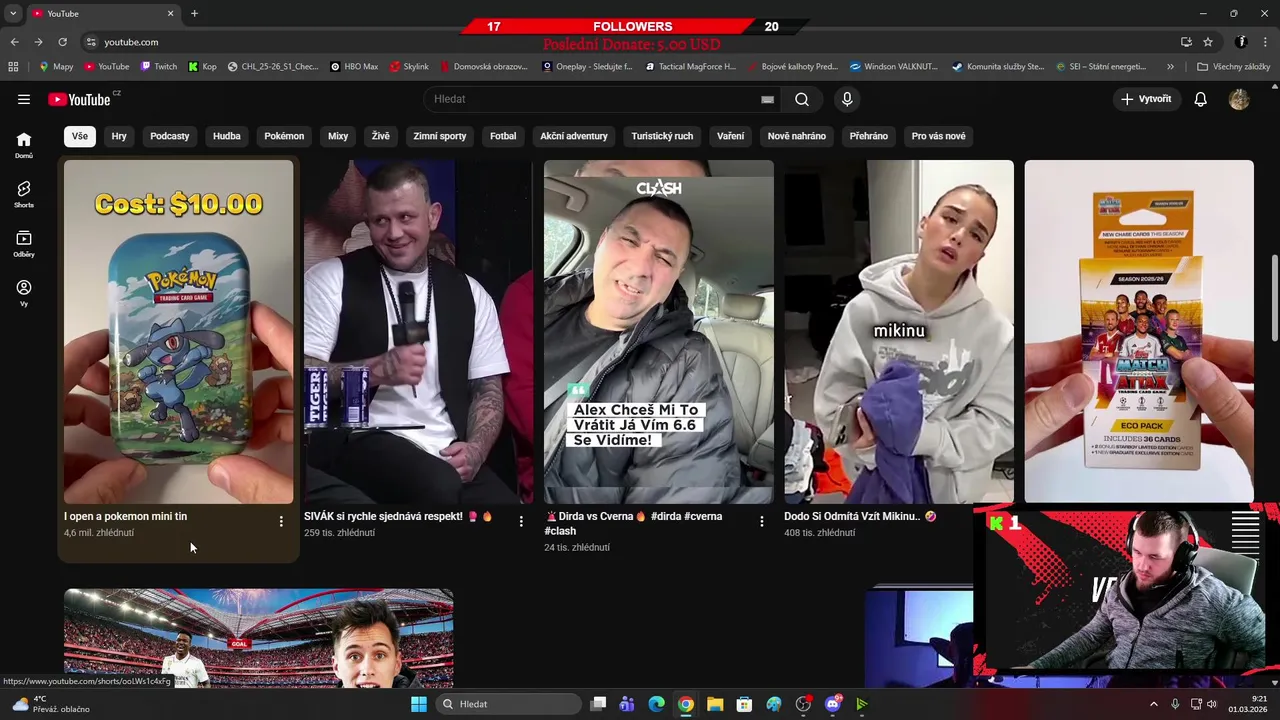The image size is (1280, 720).
Task: Select the Podcasty filter chip
Action: pyautogui.click(x=170, y=136)
